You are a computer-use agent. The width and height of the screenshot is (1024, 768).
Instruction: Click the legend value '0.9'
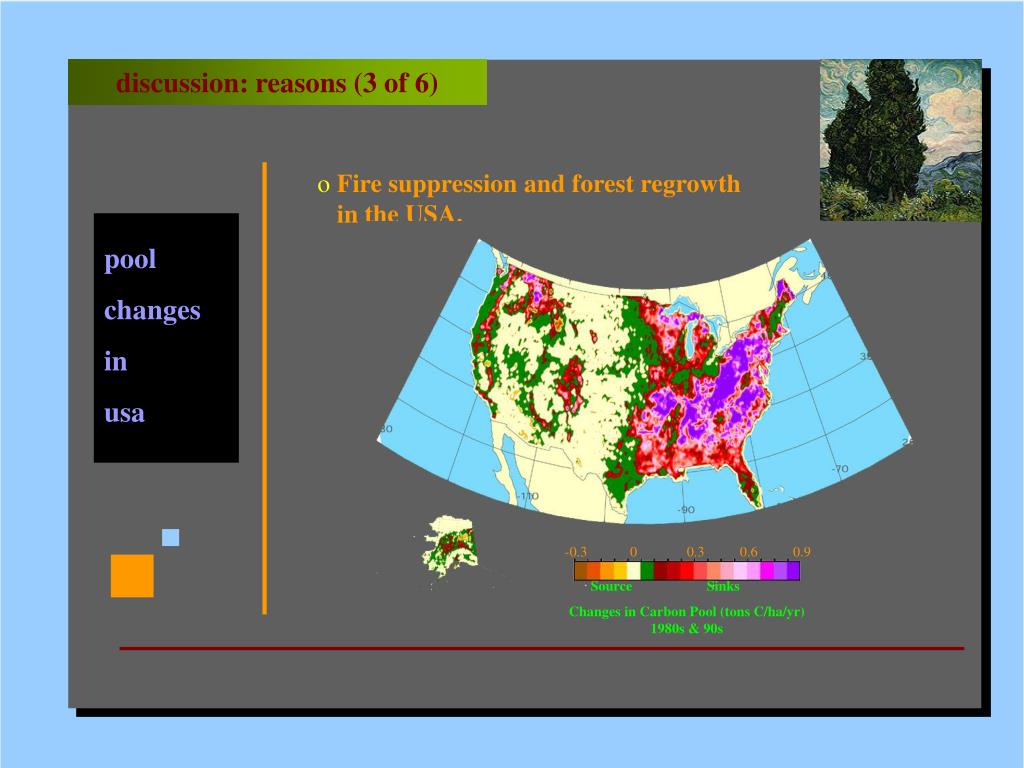(801, 552)
